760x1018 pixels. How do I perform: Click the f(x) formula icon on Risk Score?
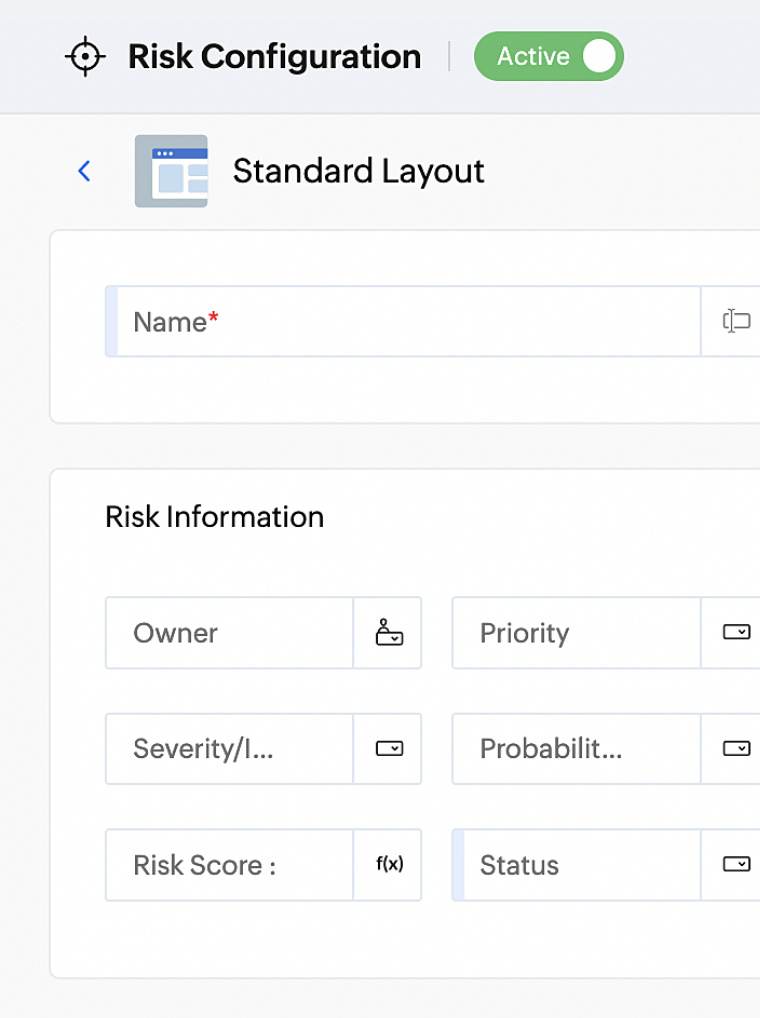[x=388, y=864]
